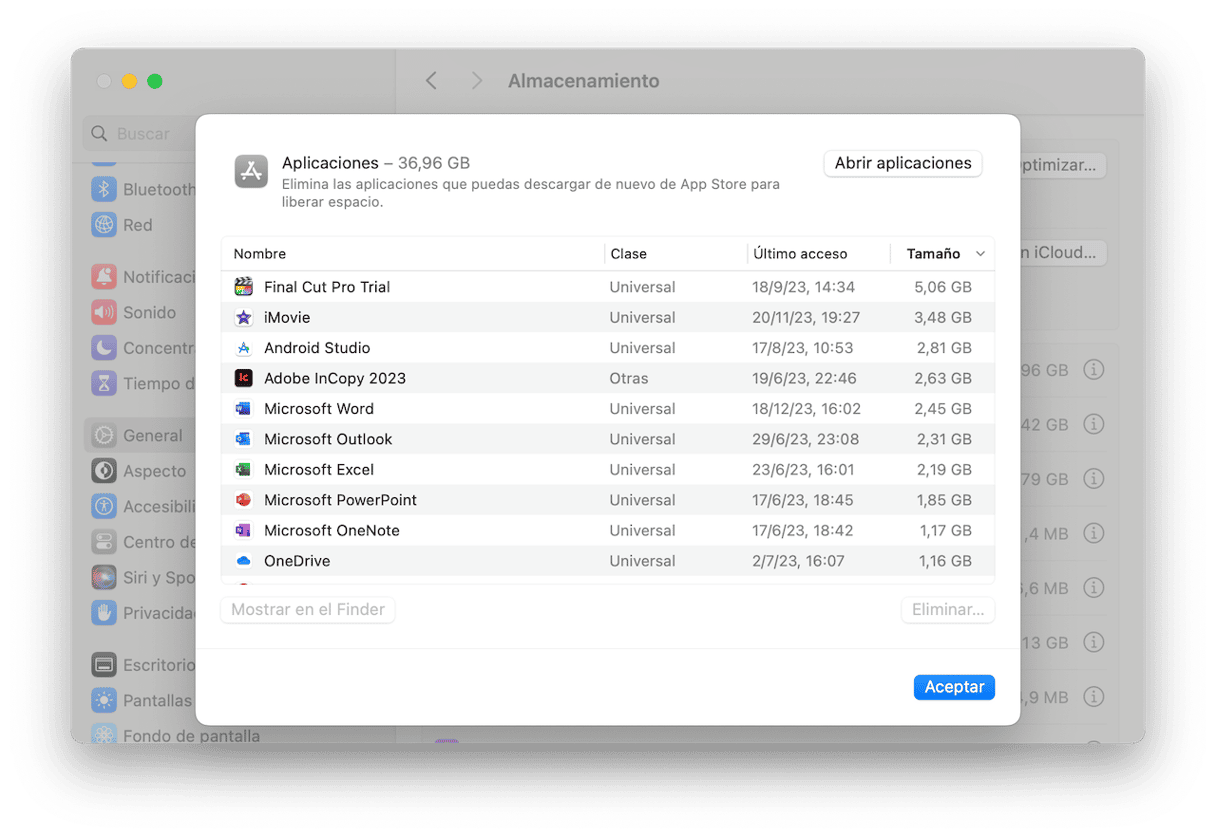This screenshot has height=837, width=1216.
Task: Click the OneDrive cloud icon
Action: pyautogui.click(x=243, y=561)
